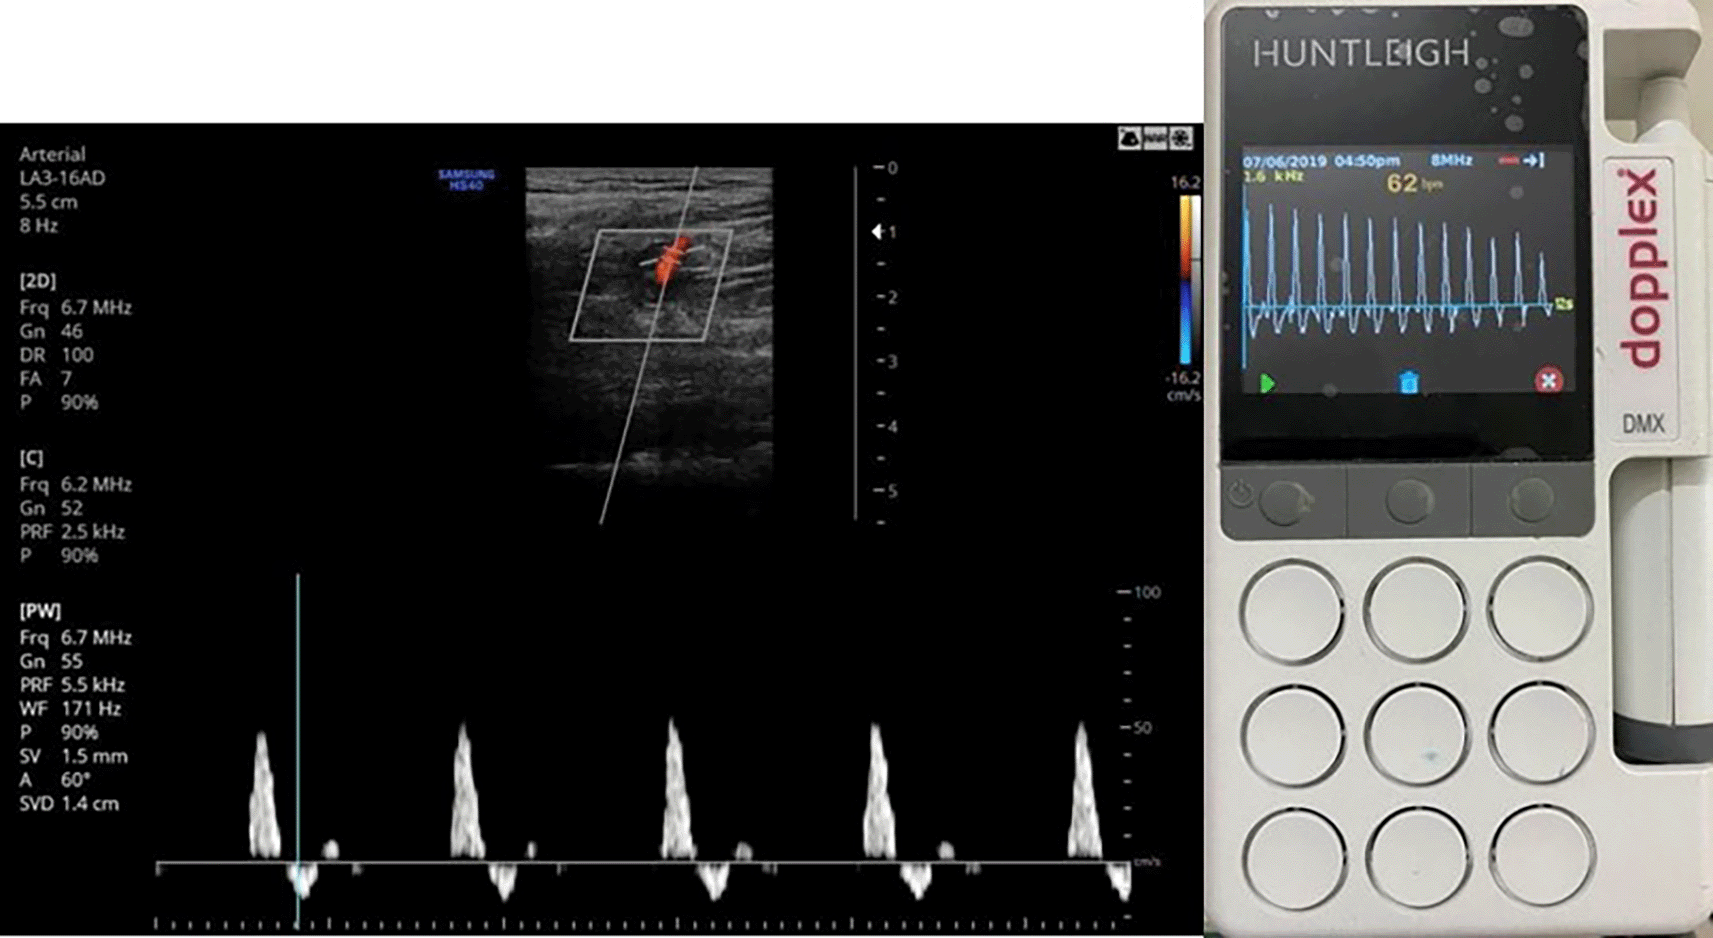The height and width of the screenshot is (938, 1713).
Task: Click the '[C]' section header
Action: click(31, 458)
